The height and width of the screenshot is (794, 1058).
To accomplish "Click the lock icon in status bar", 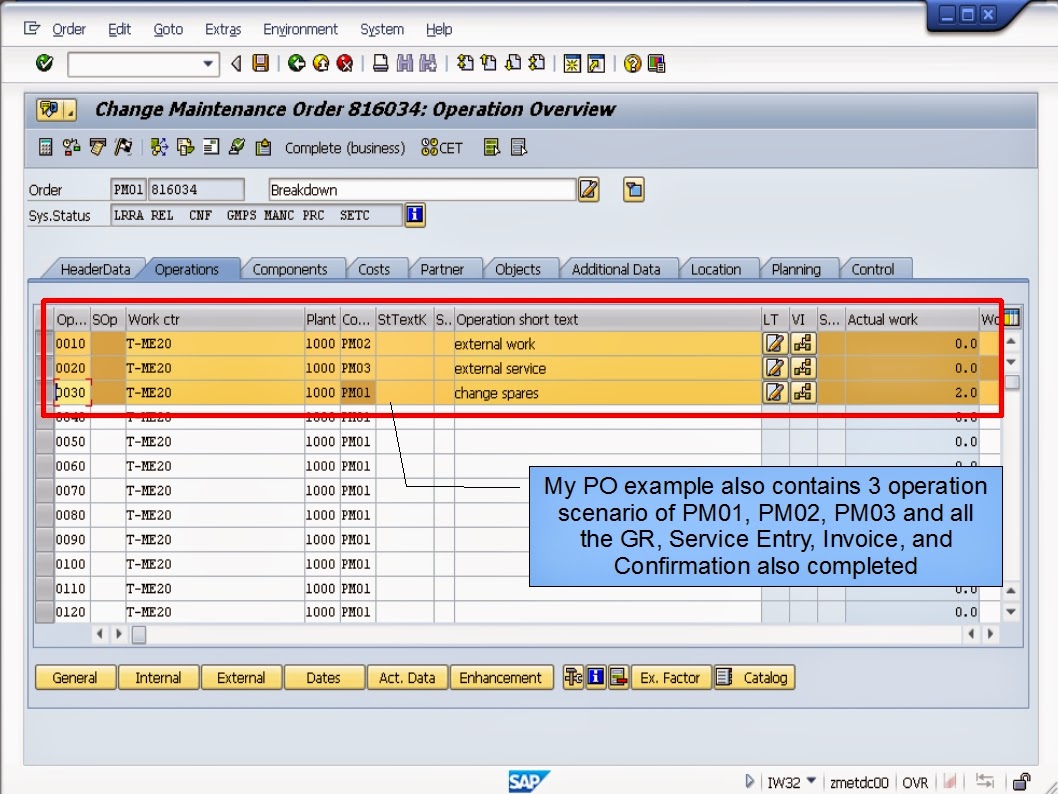I will coord(1022,782).
